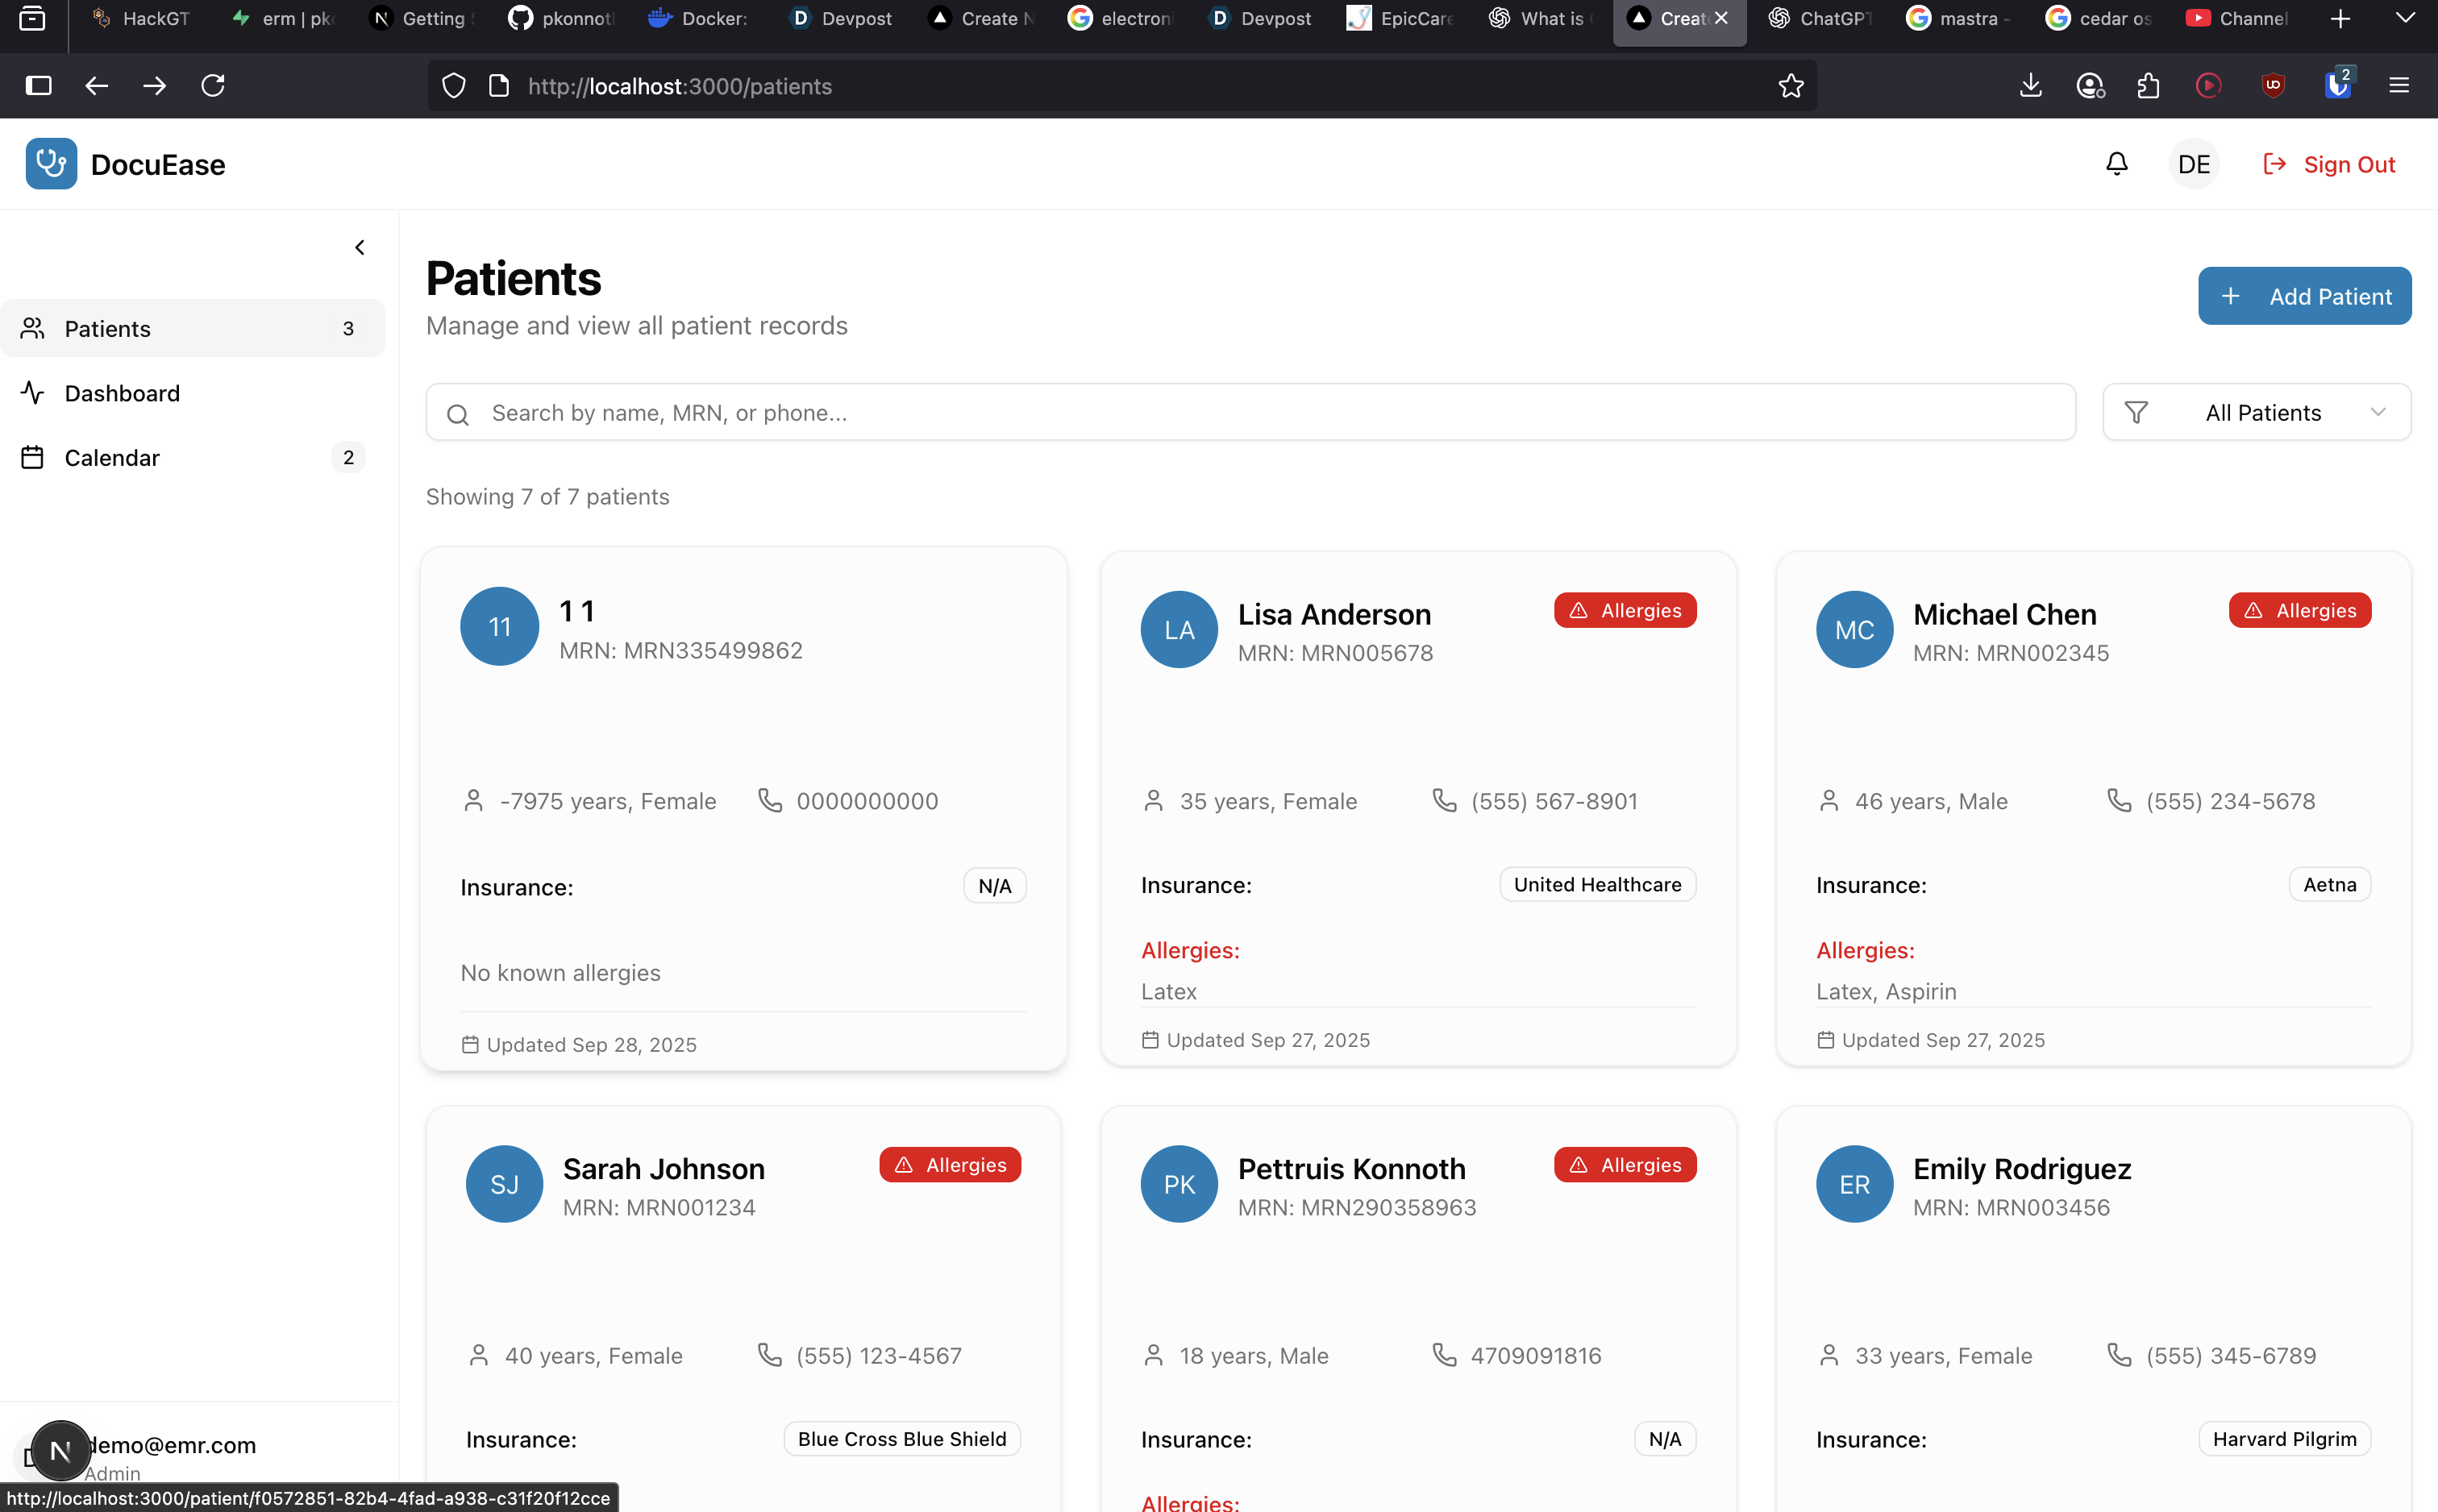
Task: Click the uBlock Origin shield icon
Action: click(x=2272, y=86)
